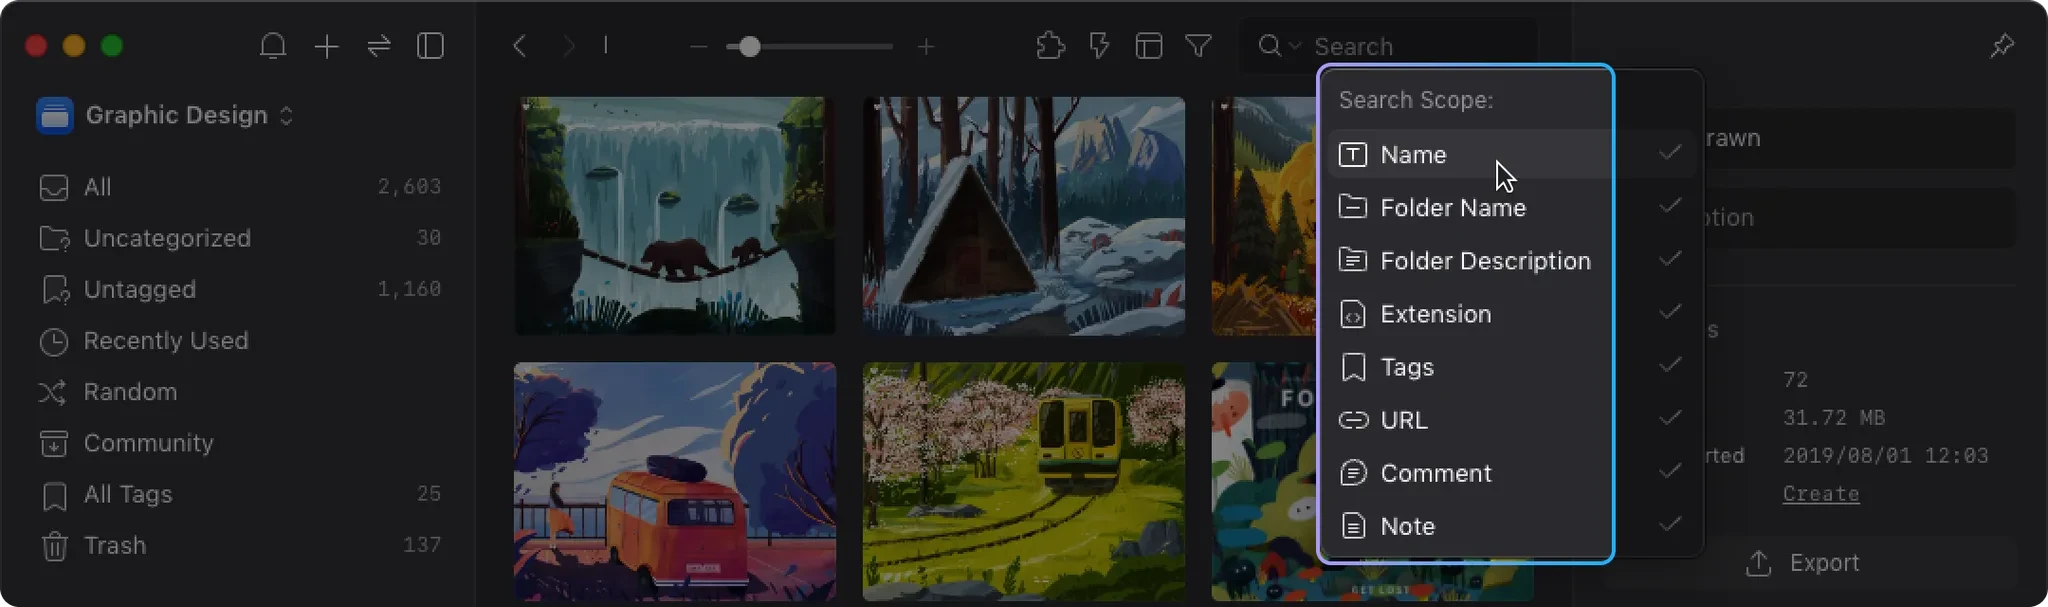The height and width of the screenshot is (607, 2048).
Task: Open the notifications bell
Action: 273,46
